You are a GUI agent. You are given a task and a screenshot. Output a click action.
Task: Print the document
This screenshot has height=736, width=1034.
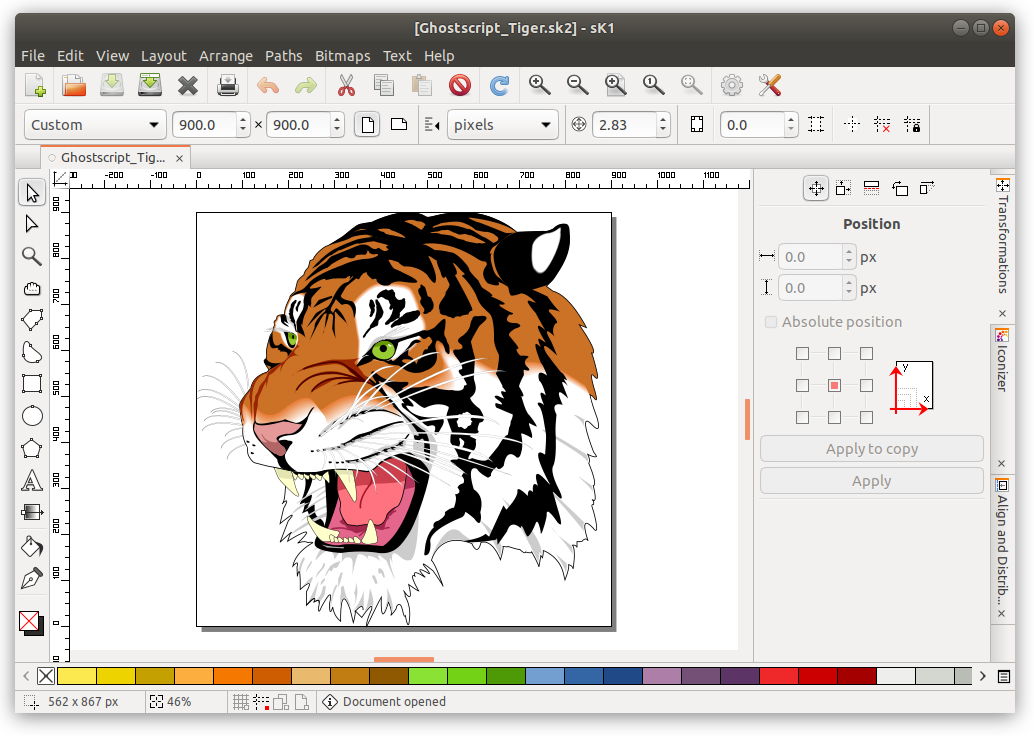click(228, 86)
